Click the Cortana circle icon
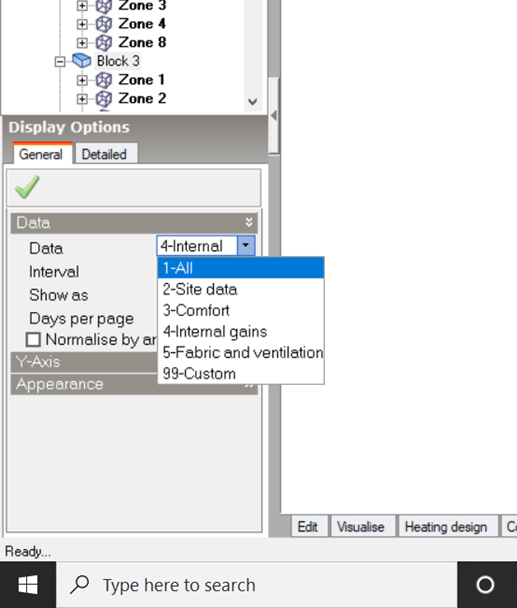Screen dimensions: 517x608 coord(485,585)
